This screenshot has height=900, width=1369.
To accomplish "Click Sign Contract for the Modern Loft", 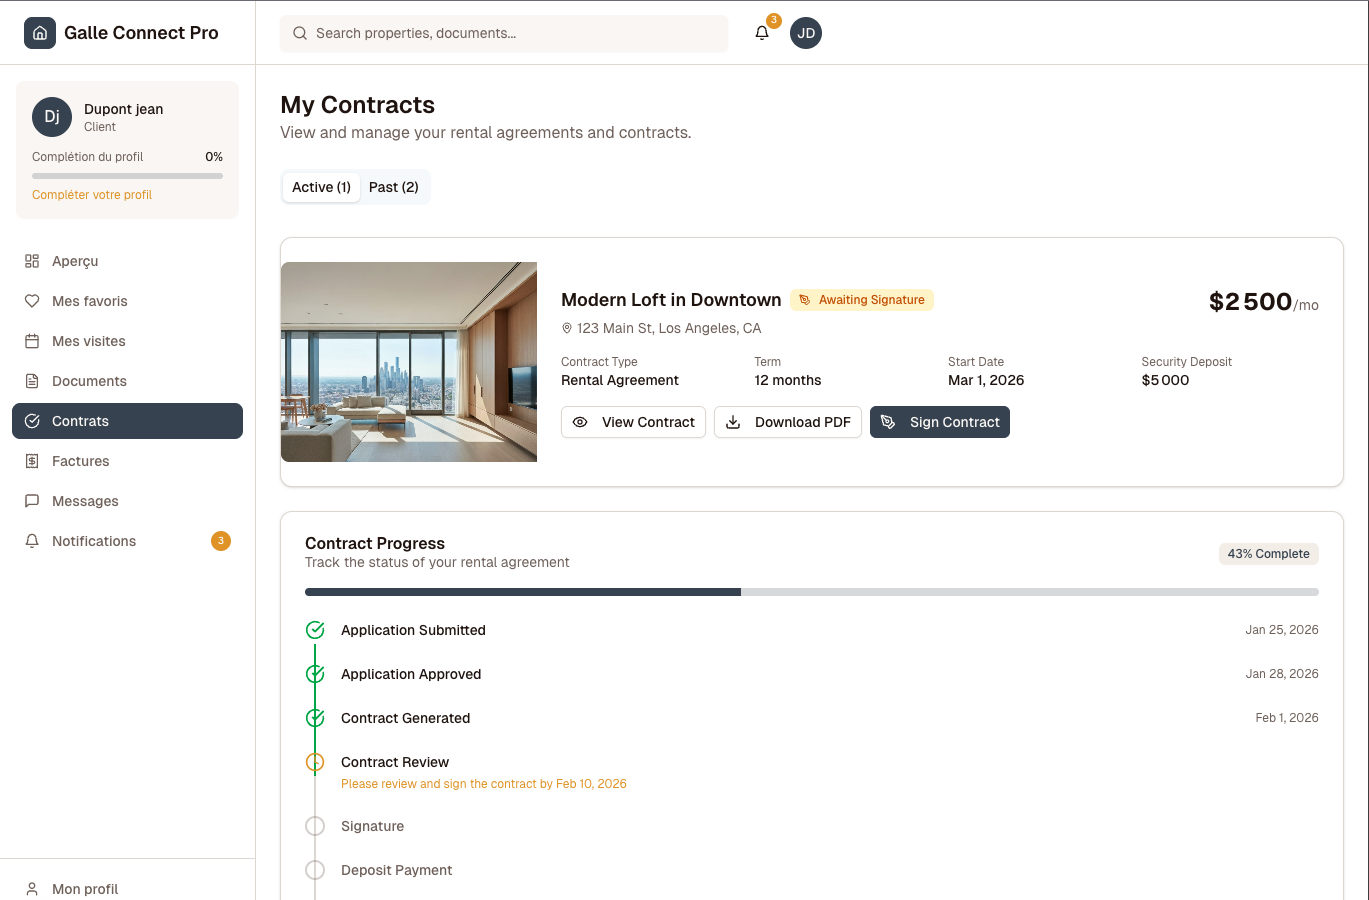I will point(939,422).
